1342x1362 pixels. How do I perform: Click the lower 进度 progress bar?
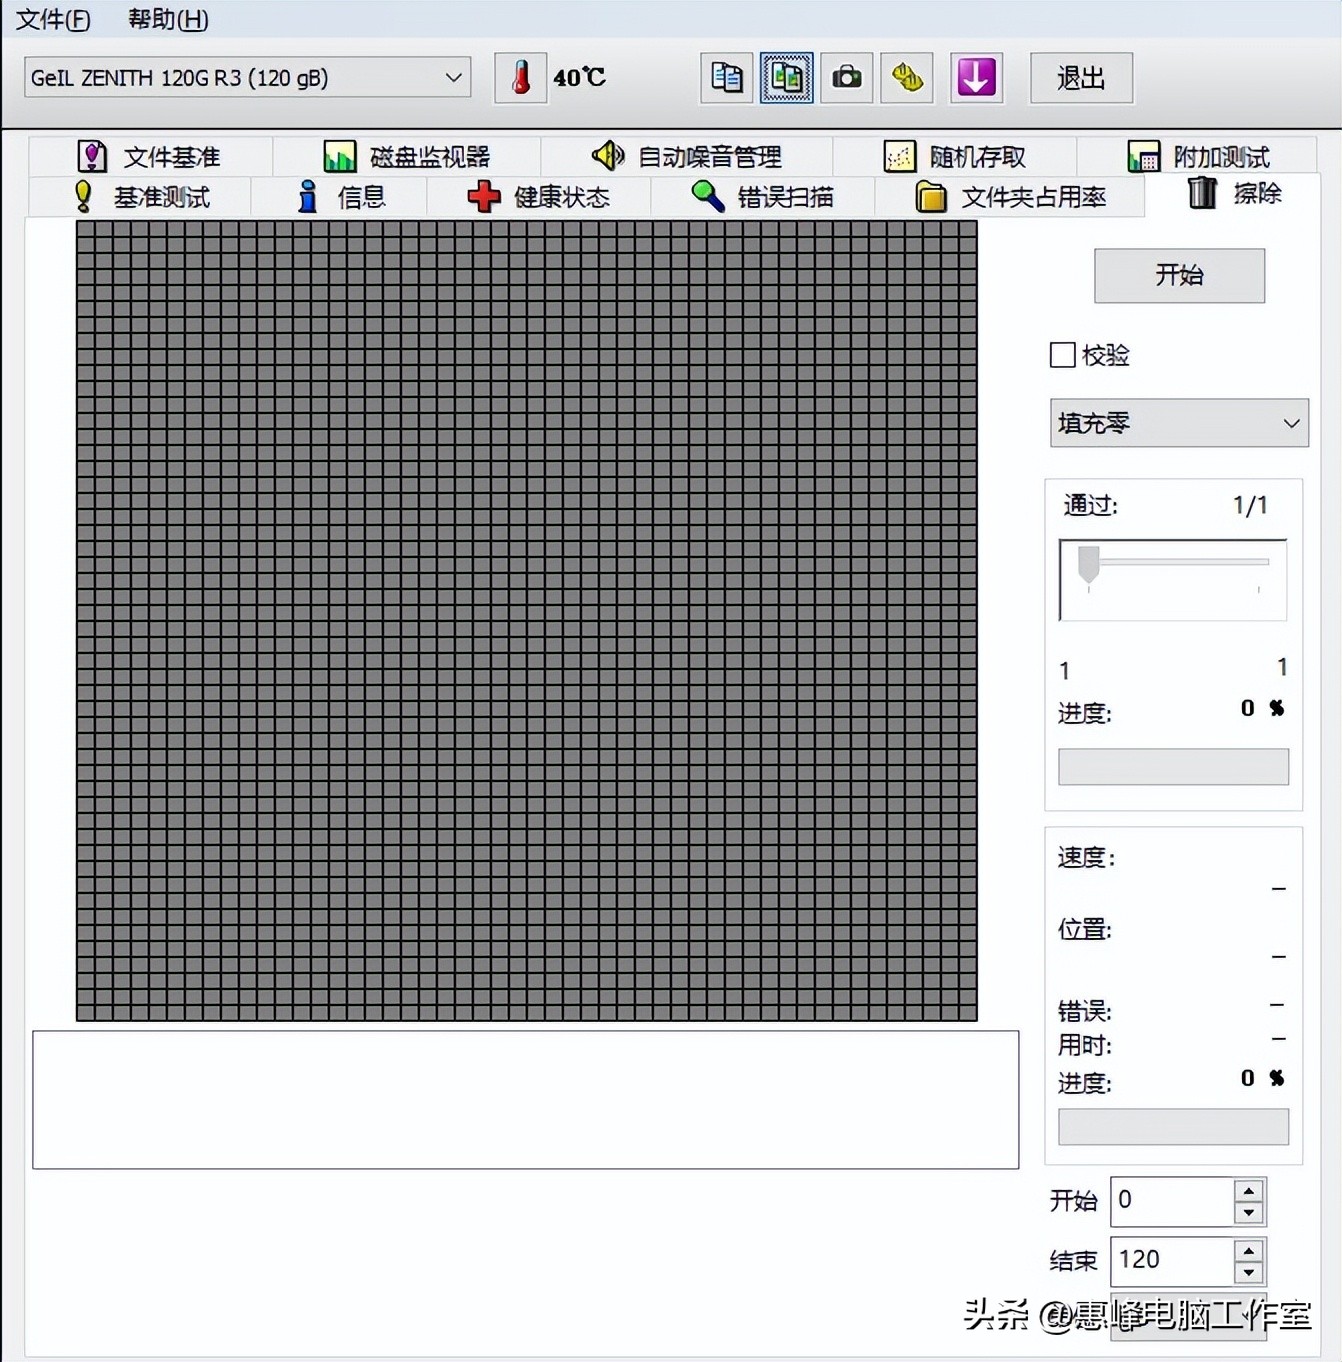coord(1173,1127)
